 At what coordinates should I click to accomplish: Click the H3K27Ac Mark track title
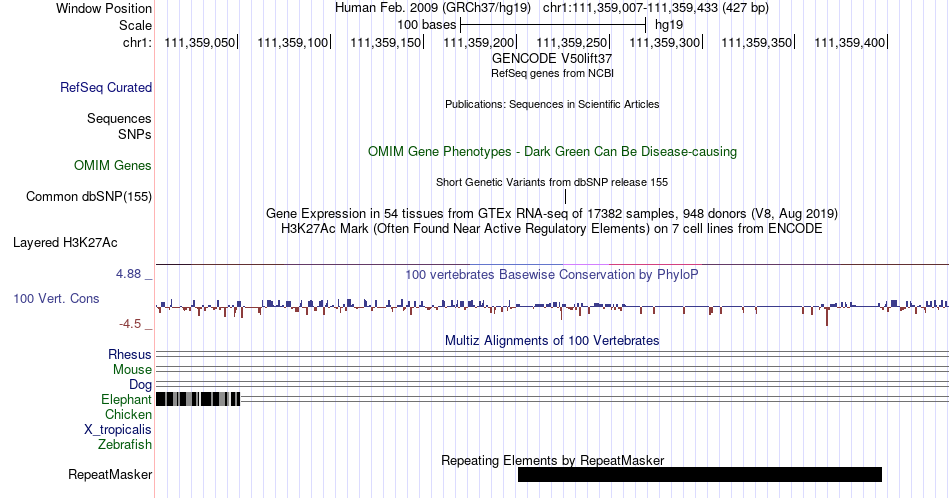tap(552, 229)
